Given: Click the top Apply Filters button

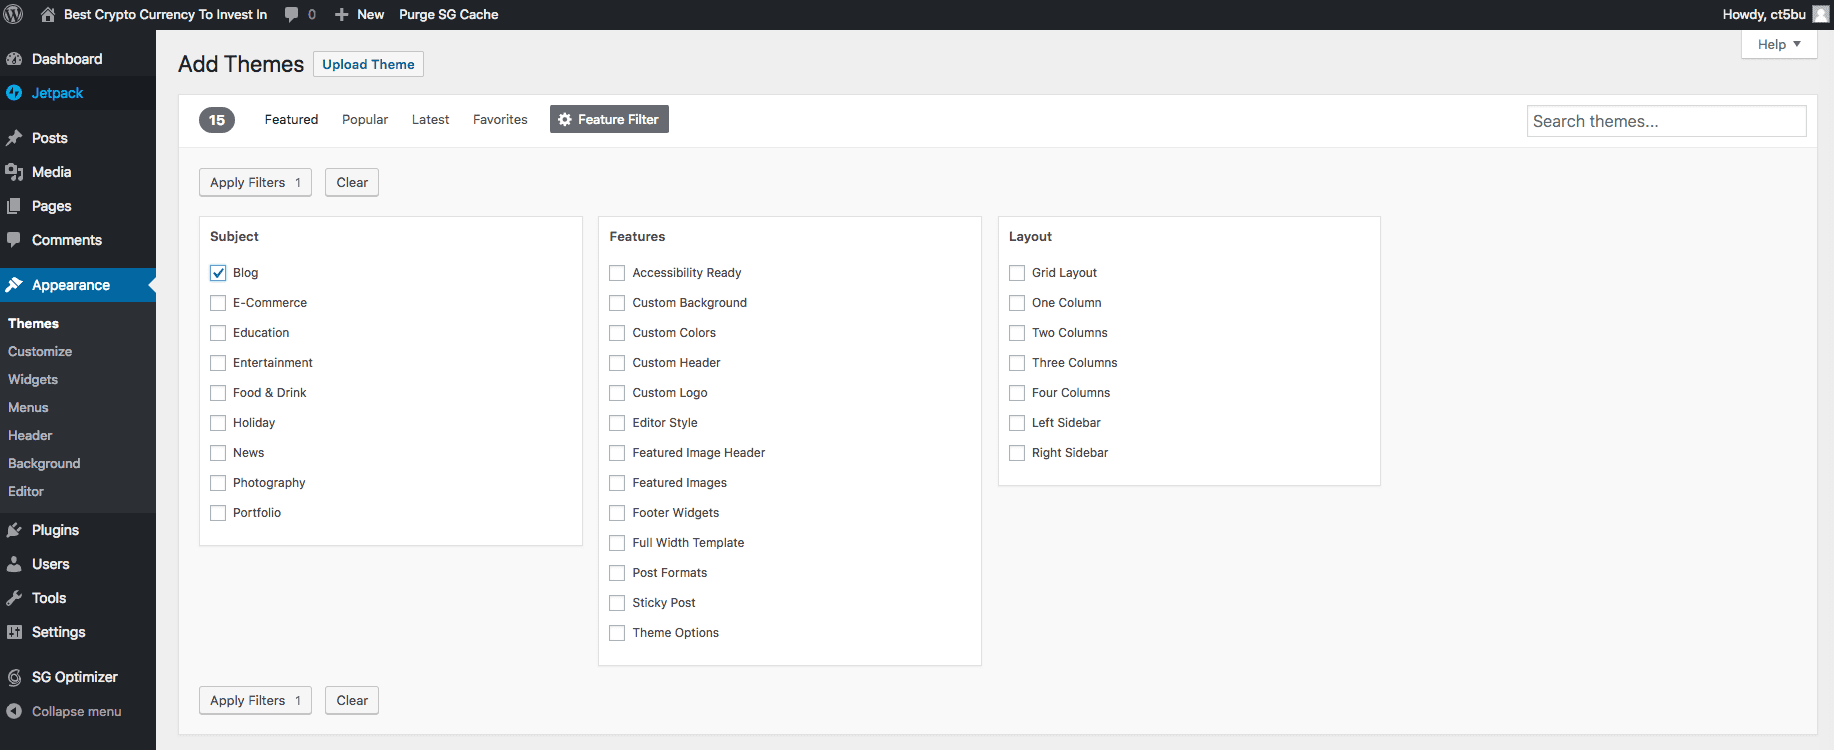Looking at the screenshot, I should [255, 182].
